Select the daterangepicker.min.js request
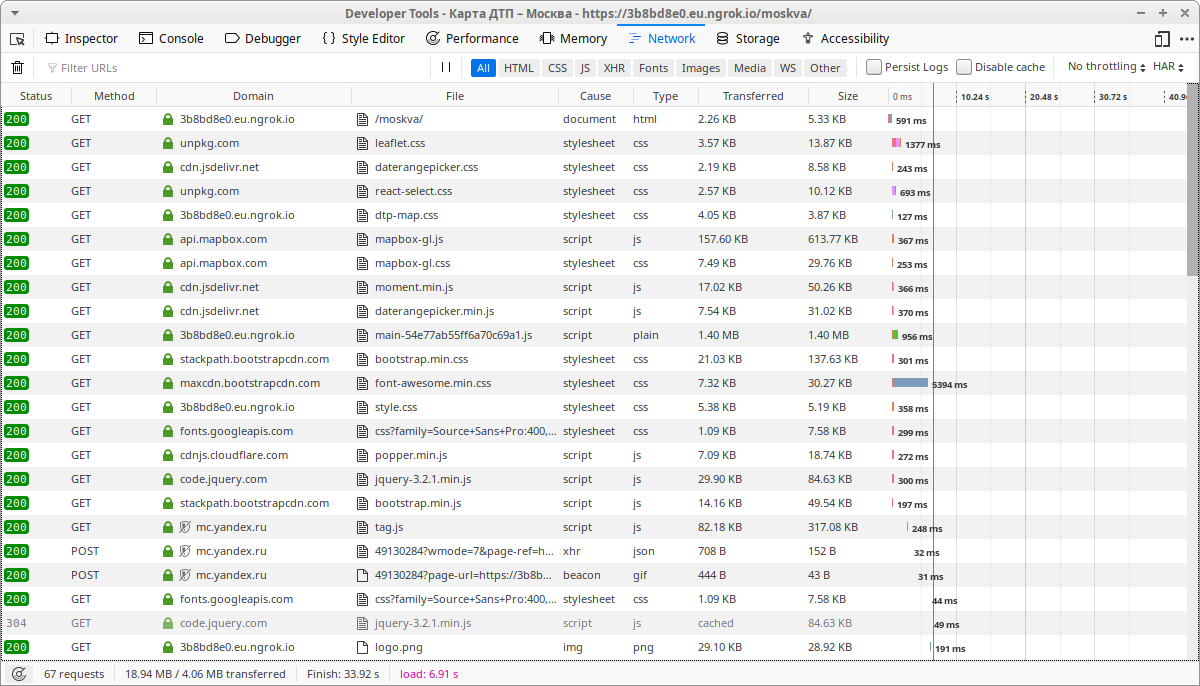1200x686 pixels. click(x=594, y=311)
